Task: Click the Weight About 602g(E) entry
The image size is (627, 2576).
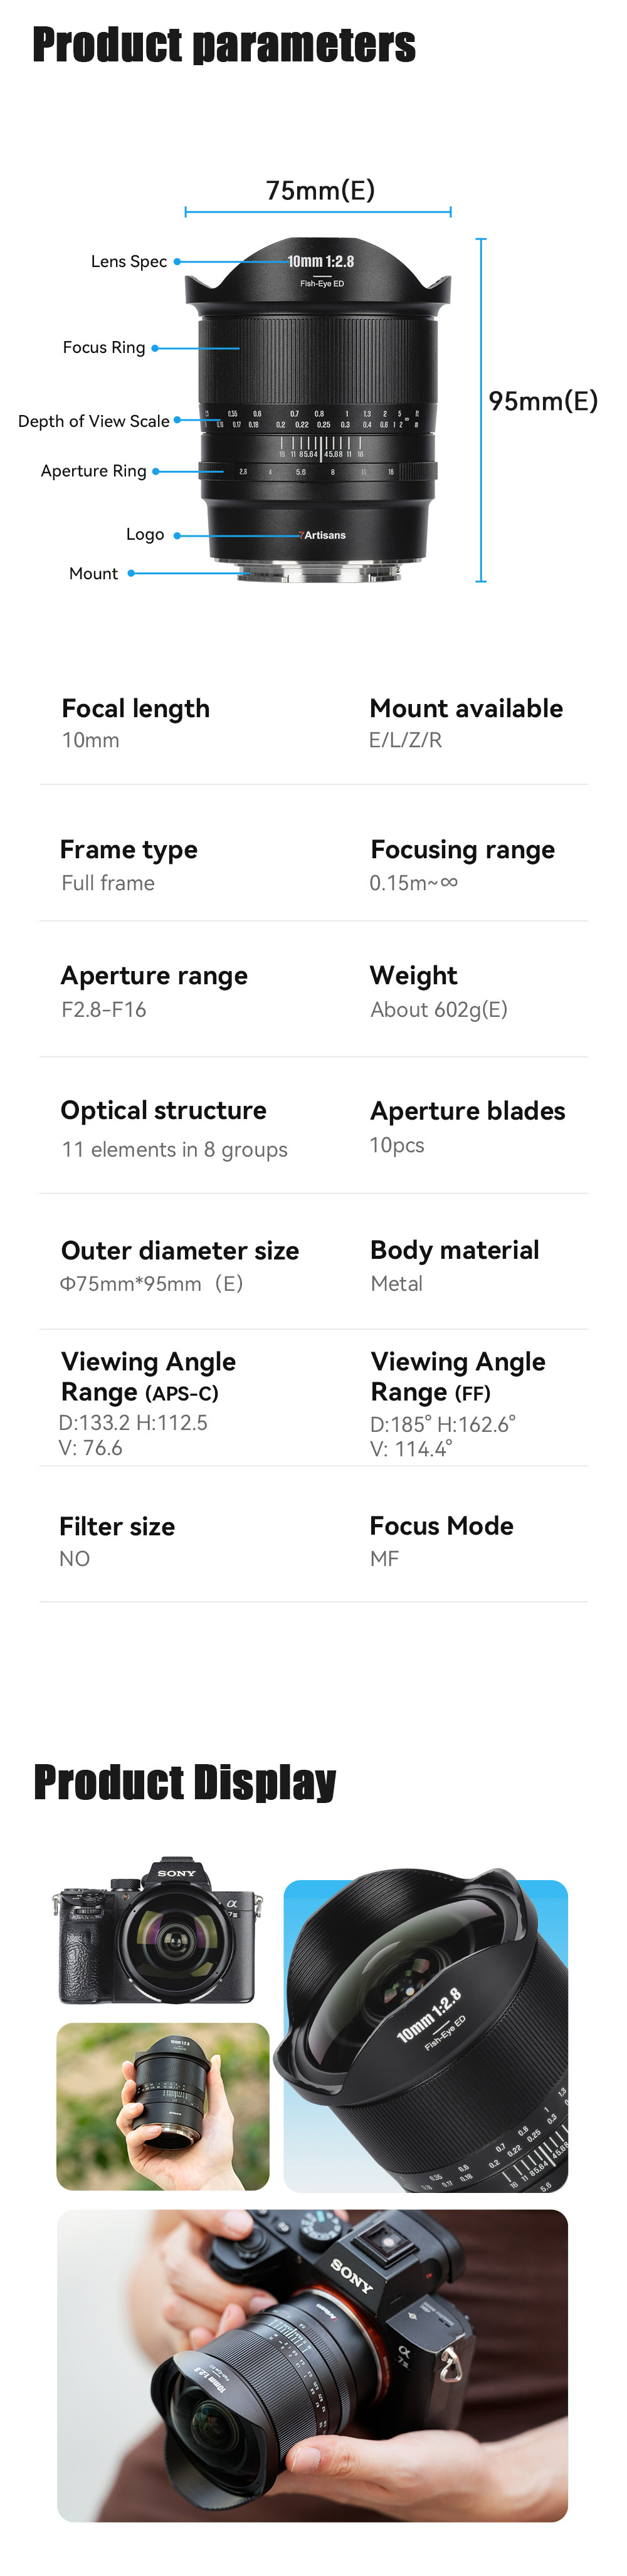Action: click(x=439, y=992)
